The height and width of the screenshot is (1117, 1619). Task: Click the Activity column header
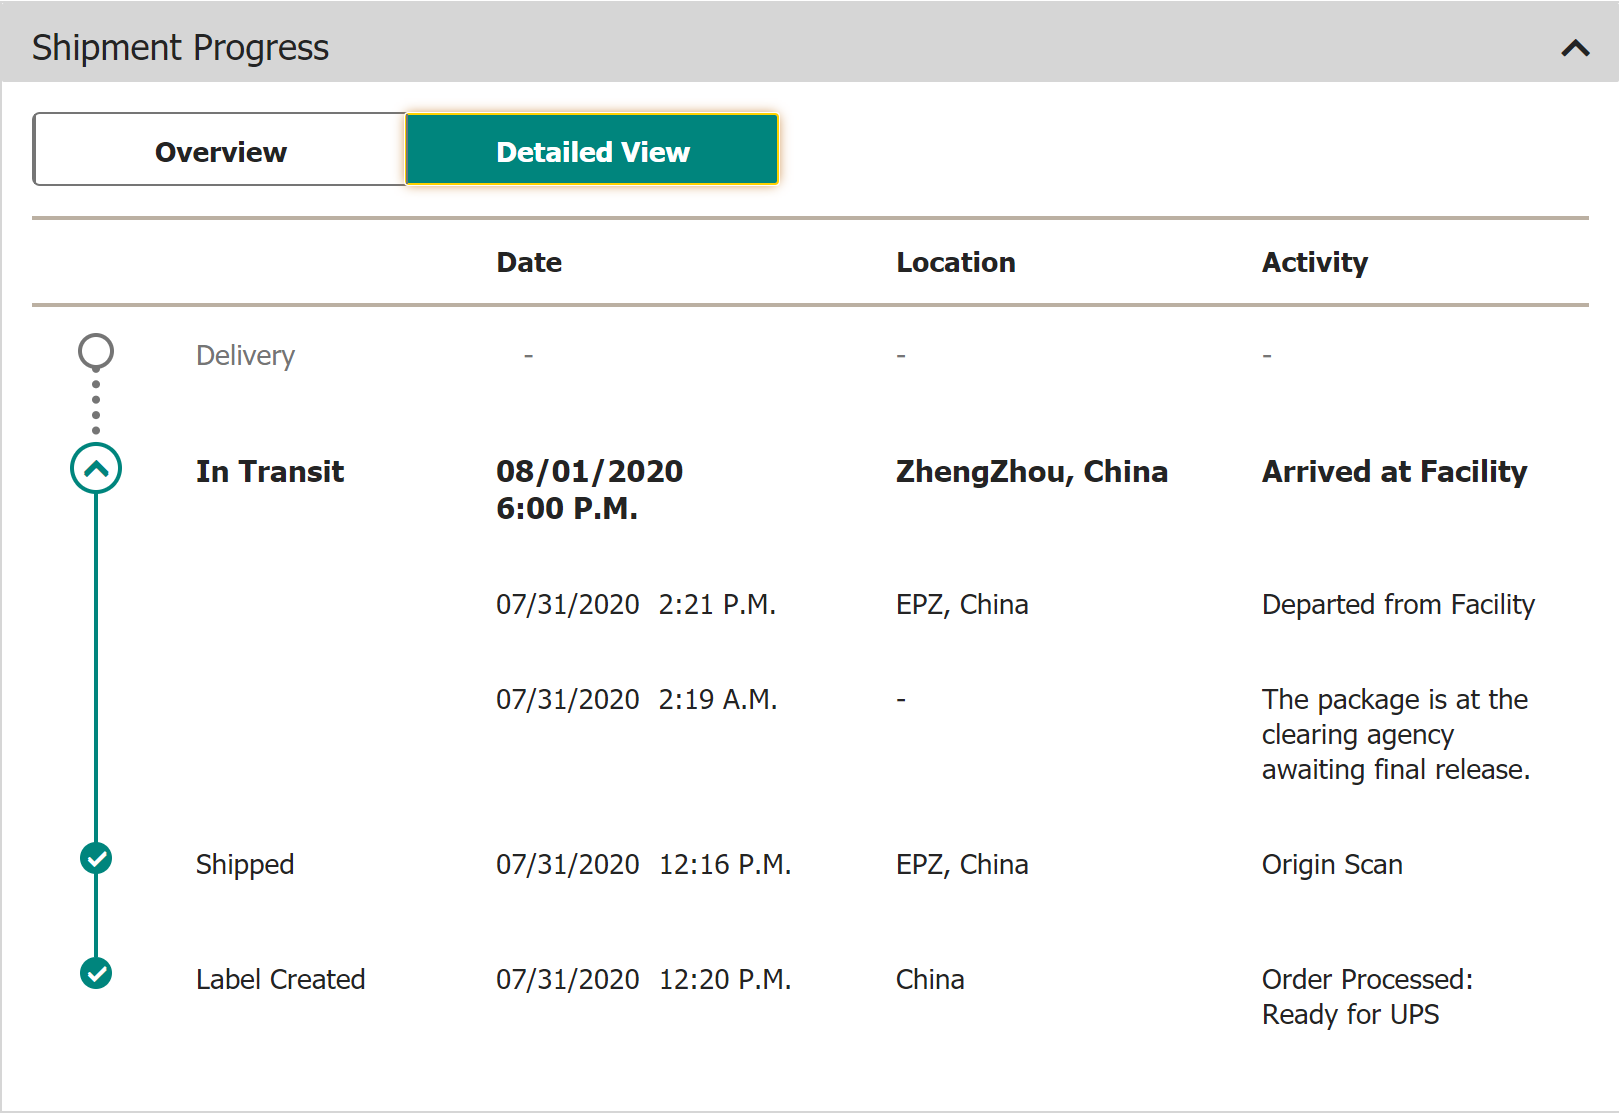click(1314, 262)
